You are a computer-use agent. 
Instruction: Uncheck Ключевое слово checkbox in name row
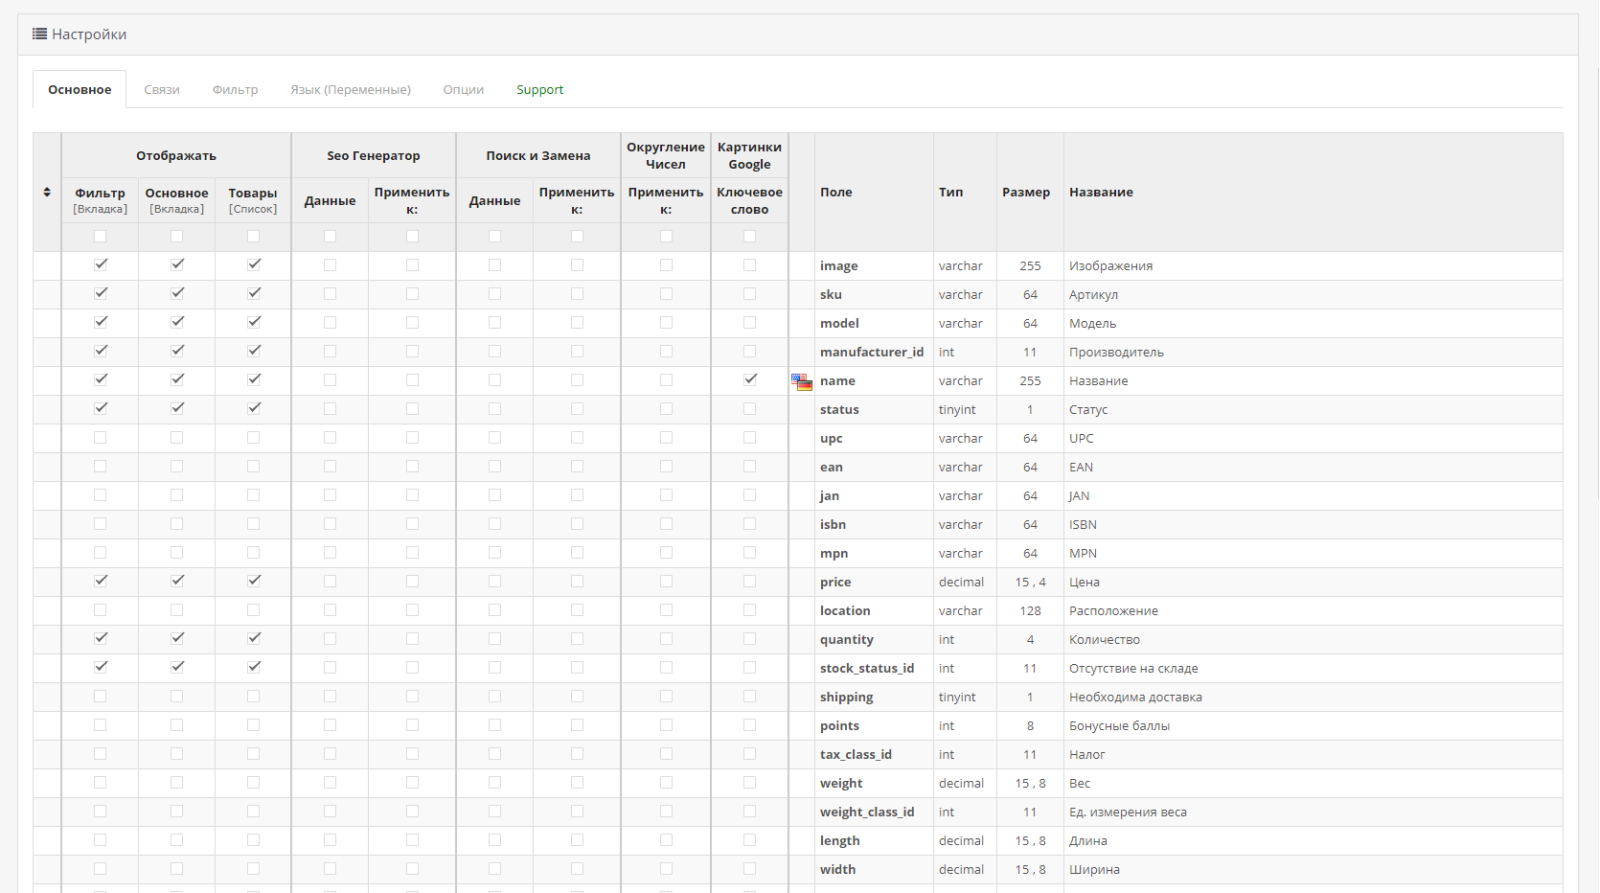750,380
